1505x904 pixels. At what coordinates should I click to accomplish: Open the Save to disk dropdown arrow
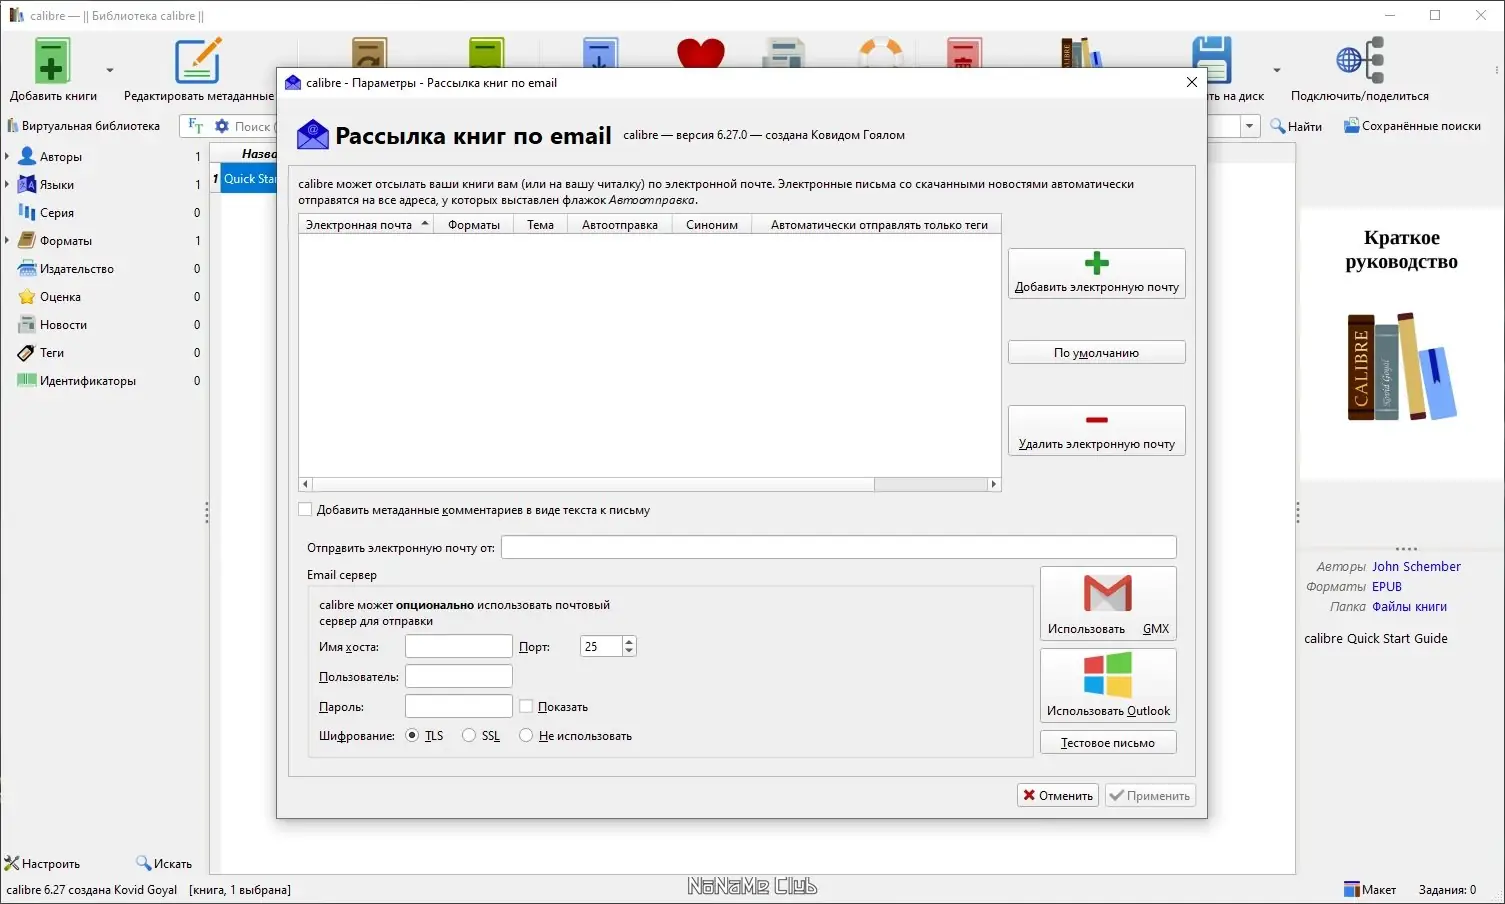point(1277,70)
